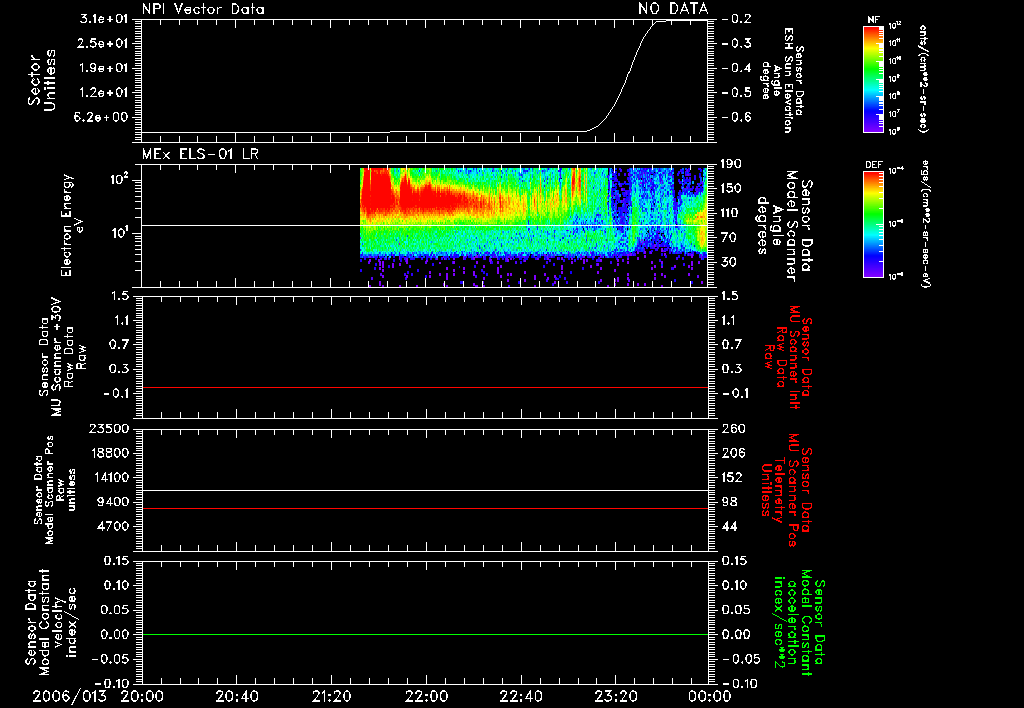Click the red 'MU Scanner Init Raw Data' axis label
This screenshot has width=1024, height=708.
click(x=788, y=358)
